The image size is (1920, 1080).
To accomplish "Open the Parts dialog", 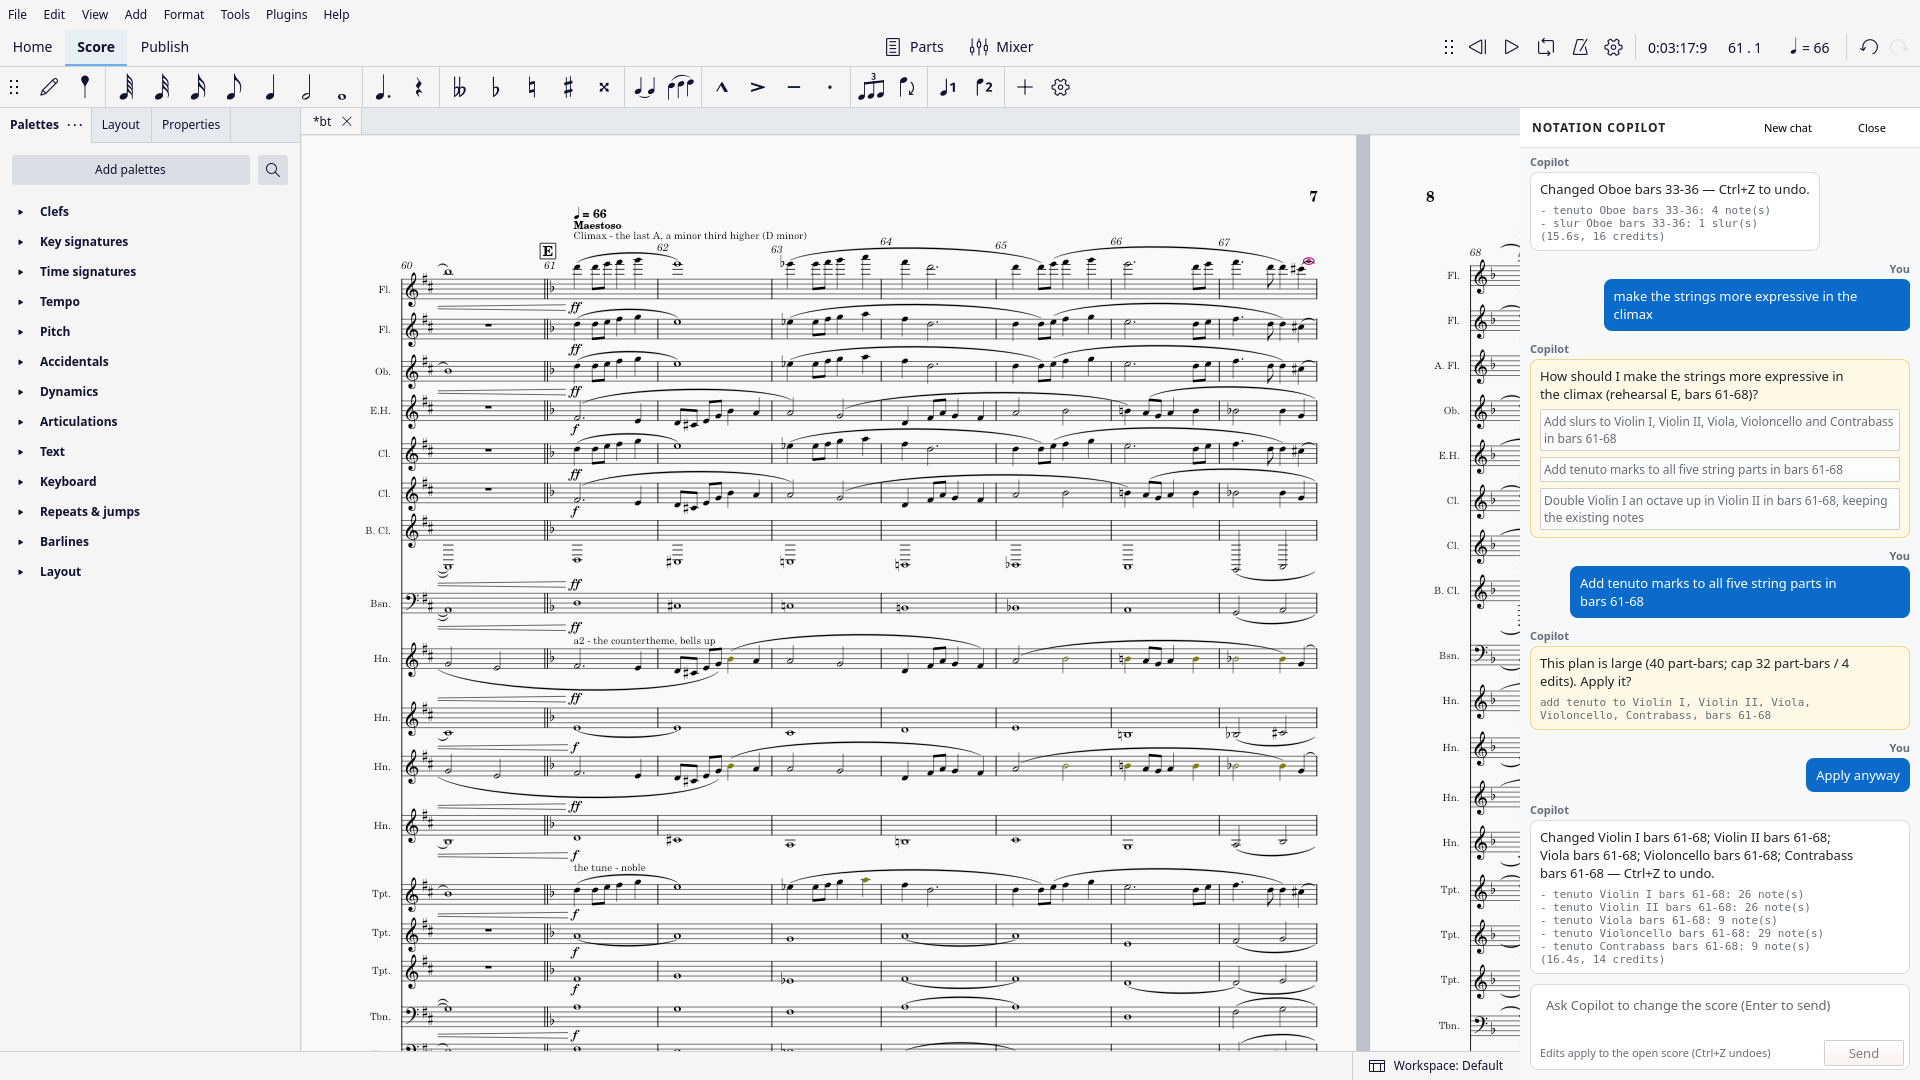I will (915, 47).
